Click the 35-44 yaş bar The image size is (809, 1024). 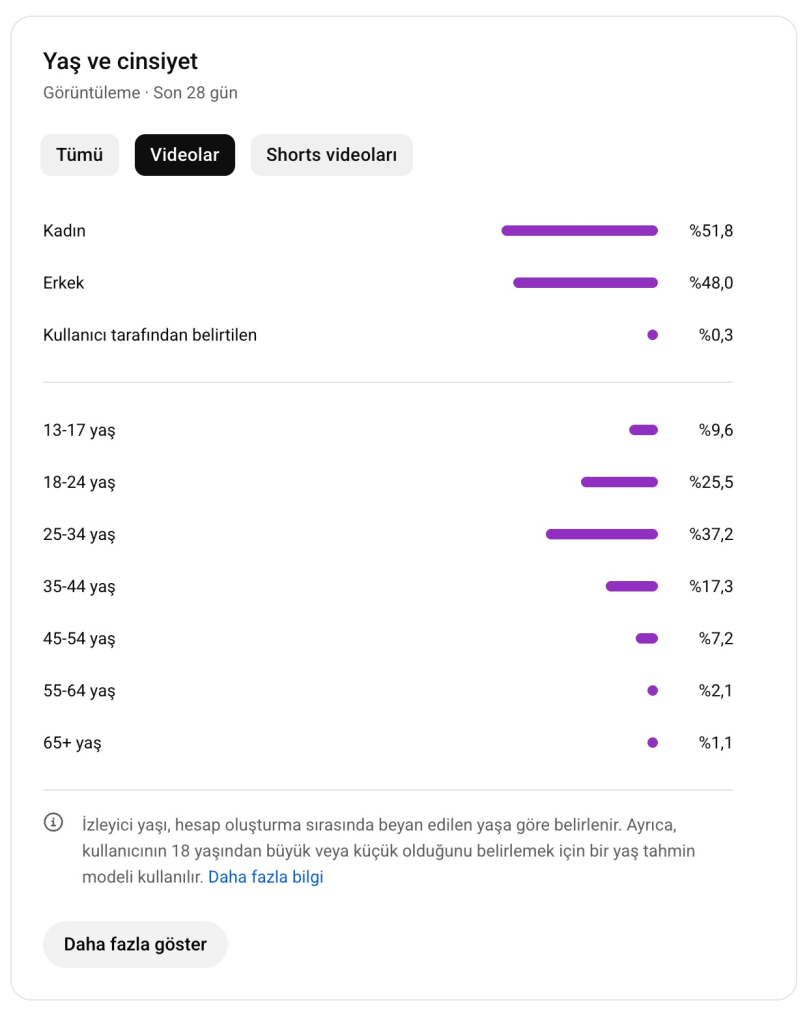coord(632,586)
